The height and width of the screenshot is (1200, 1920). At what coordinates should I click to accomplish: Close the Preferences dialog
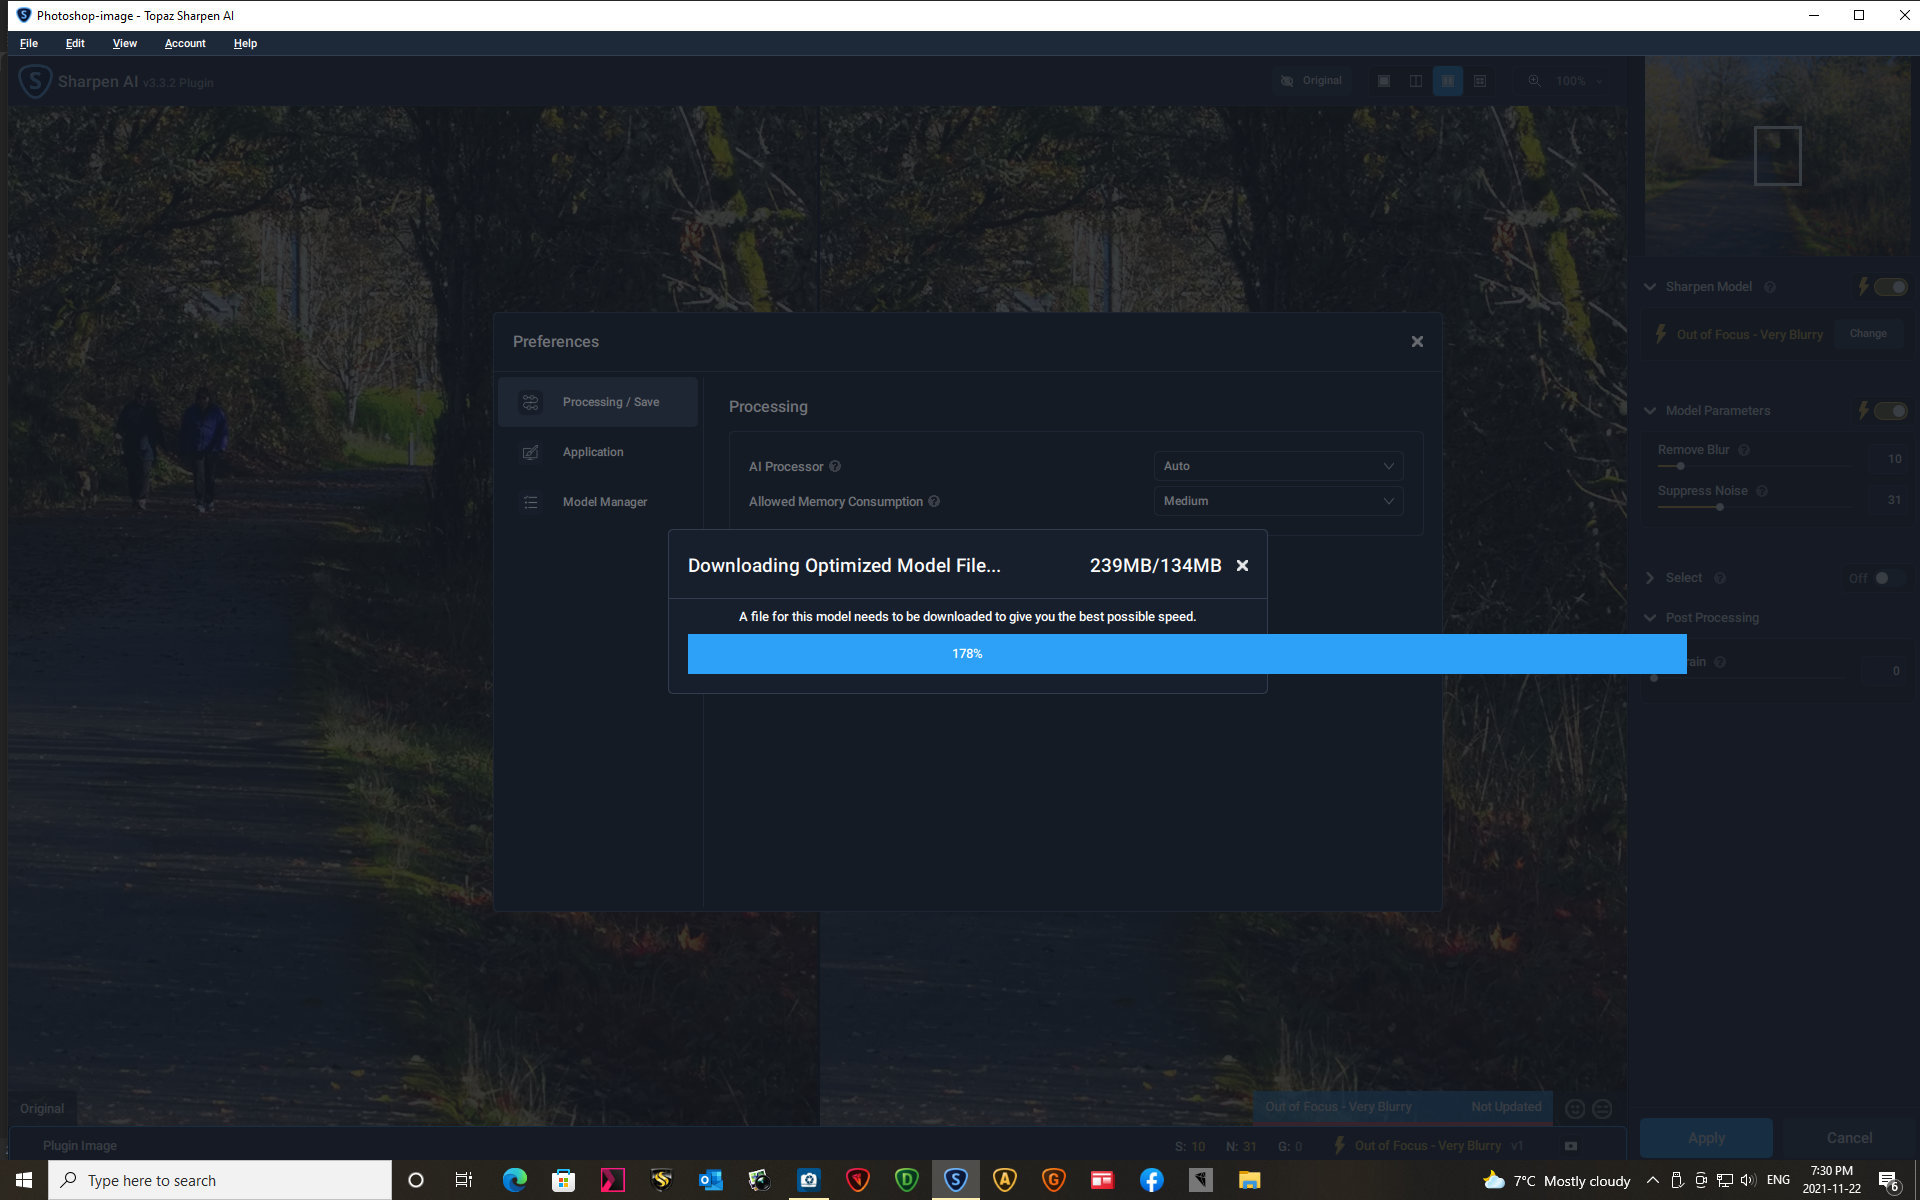(1417, 342)
